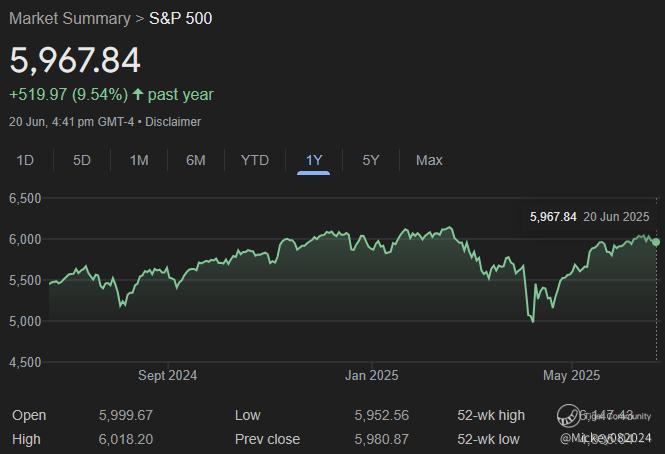This screenshot has width=665, height=454.
Task: Click the Sept 2024 axis label
Action: pyautogui.click(x=167, y=376)
